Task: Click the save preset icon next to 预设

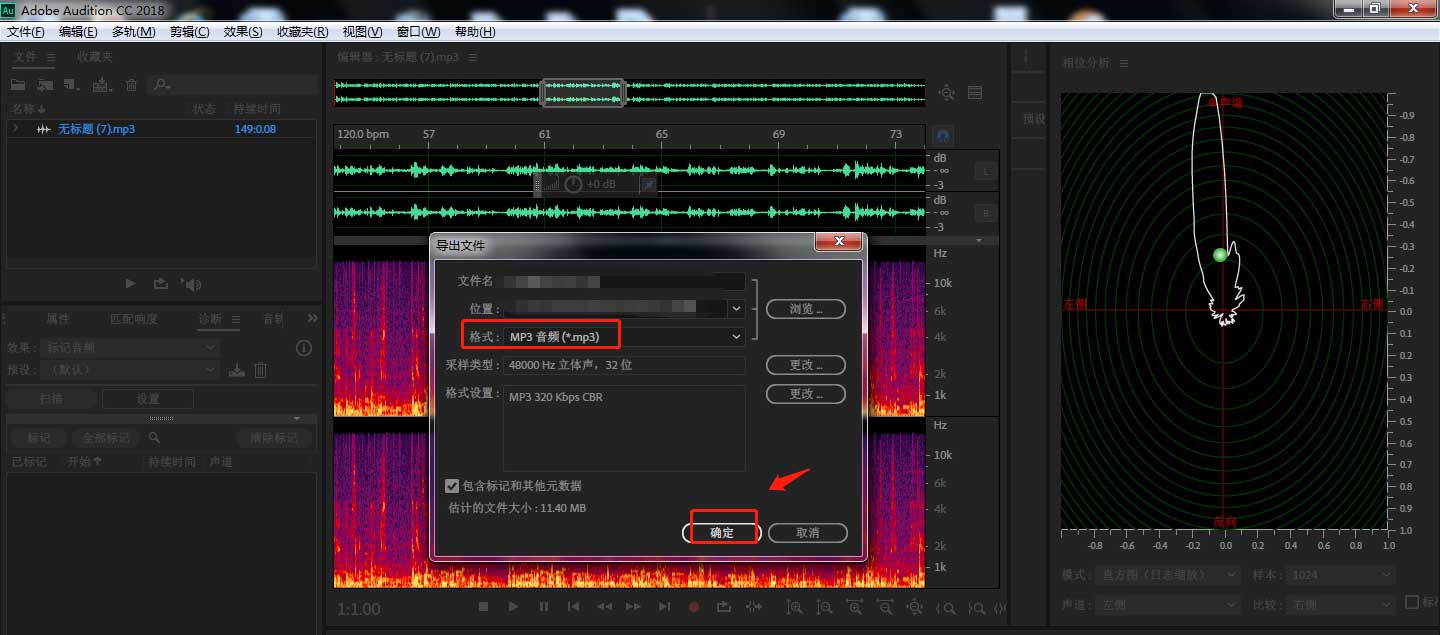Action: pos(235,370)
